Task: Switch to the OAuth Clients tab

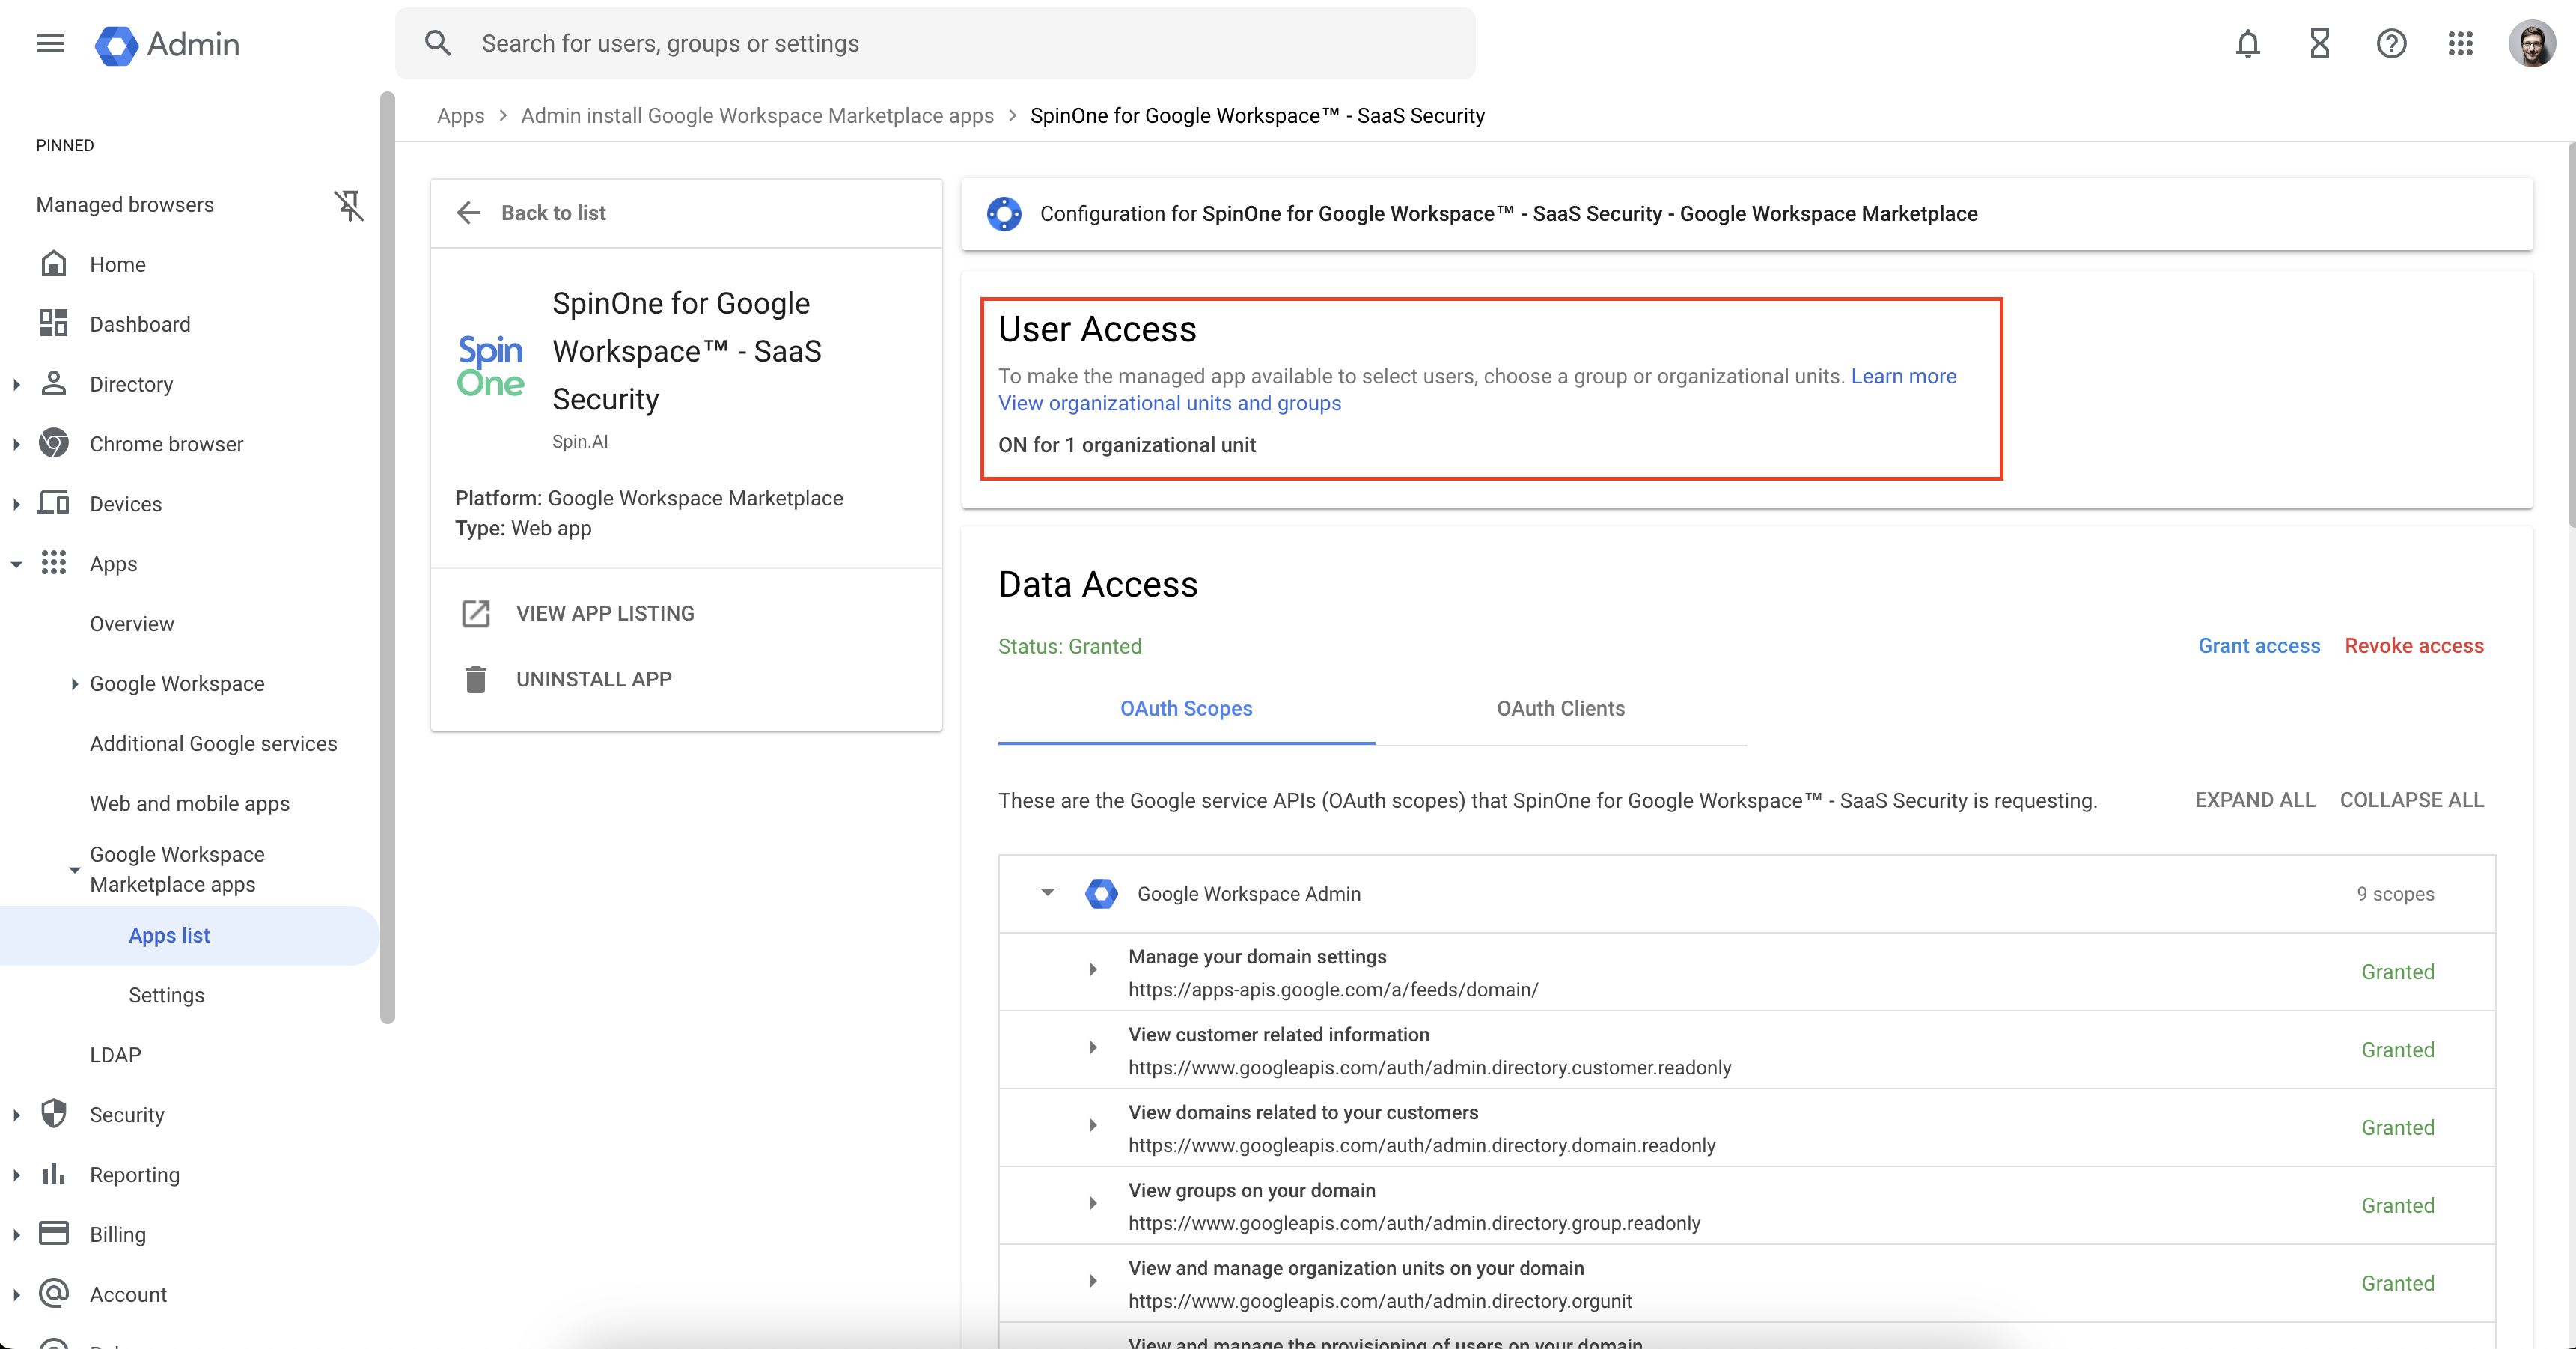Action: tap(1560, 709)
